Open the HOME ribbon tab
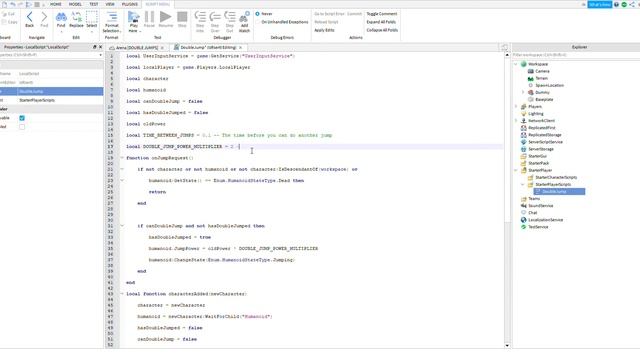Image resolution: width=640 pixels, height=360 pixels. coord(56,4)
